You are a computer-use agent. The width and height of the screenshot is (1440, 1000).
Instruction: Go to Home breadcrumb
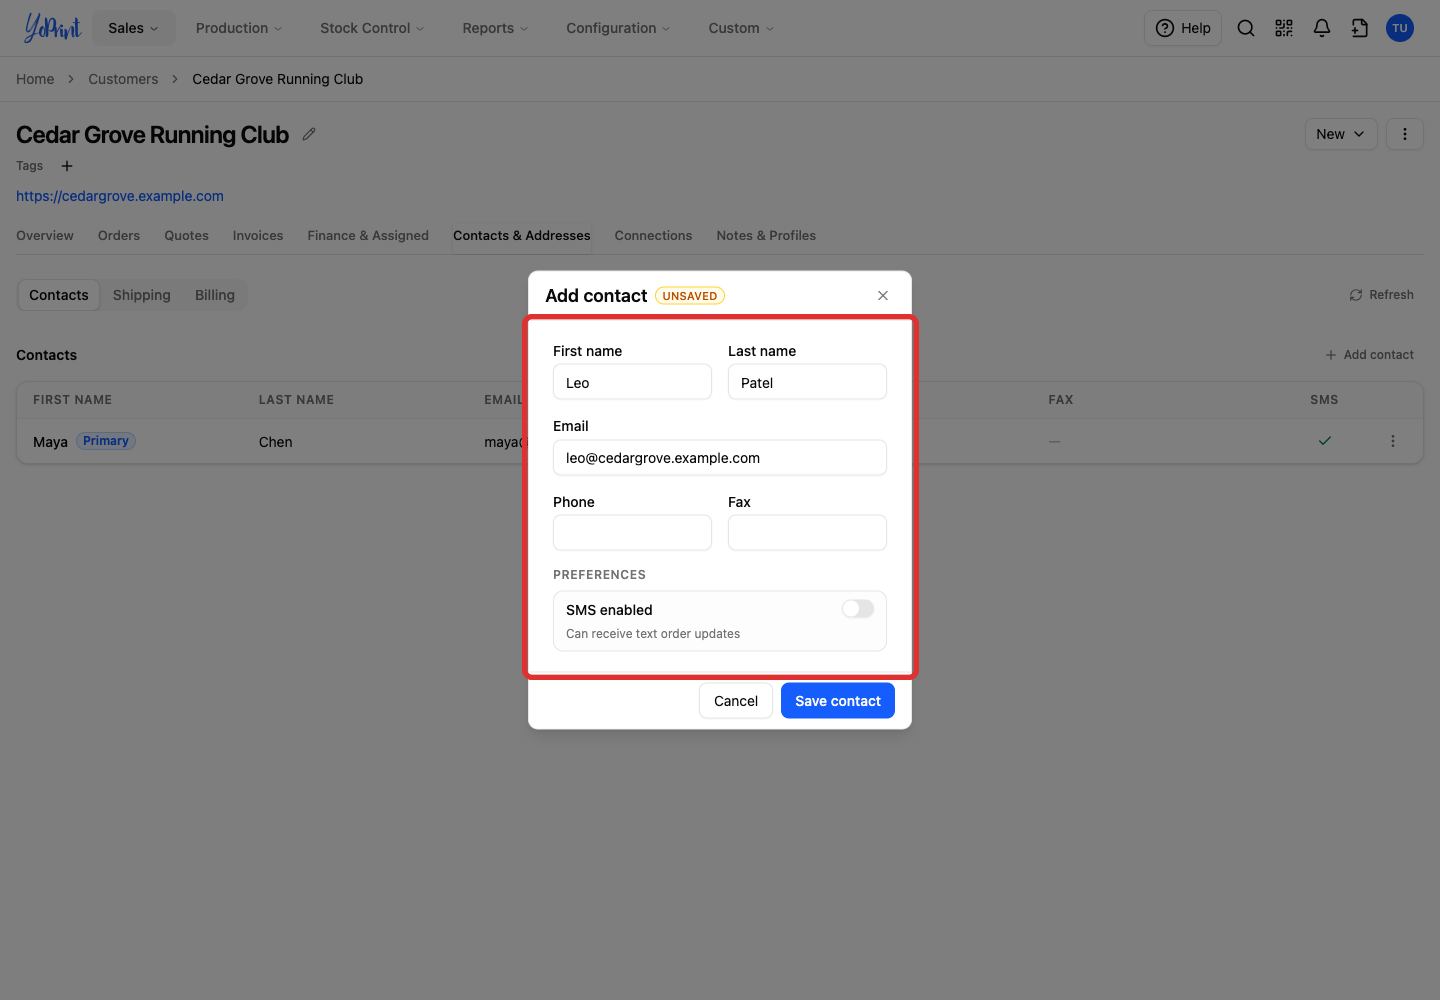click(x=35, y=79)
